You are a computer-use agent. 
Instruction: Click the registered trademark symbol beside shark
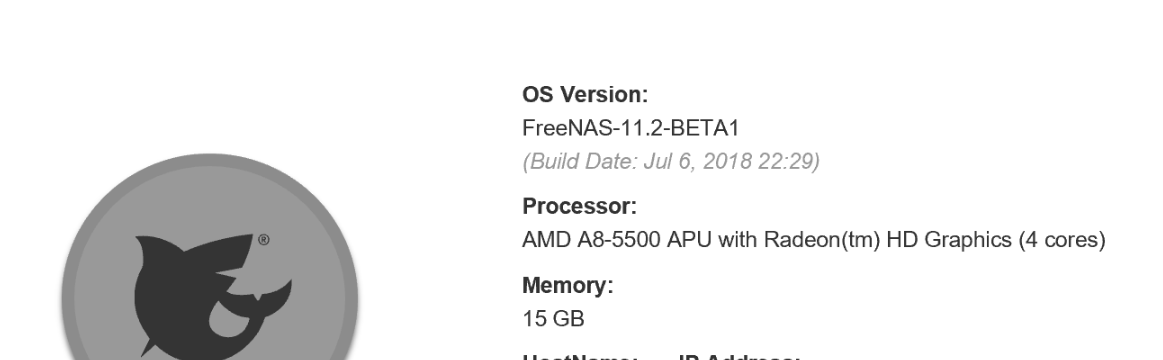tap(264, 240)
